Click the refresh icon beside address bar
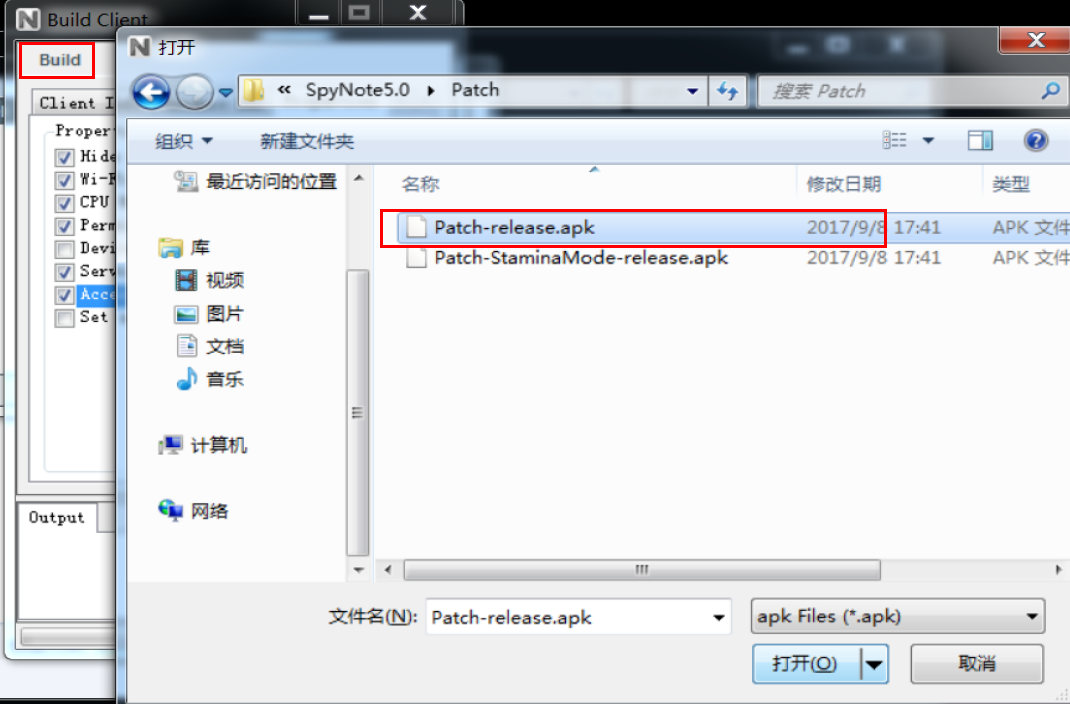Image resolution: width=1070 pixels, height=704 pixels. tap(727, 91)
